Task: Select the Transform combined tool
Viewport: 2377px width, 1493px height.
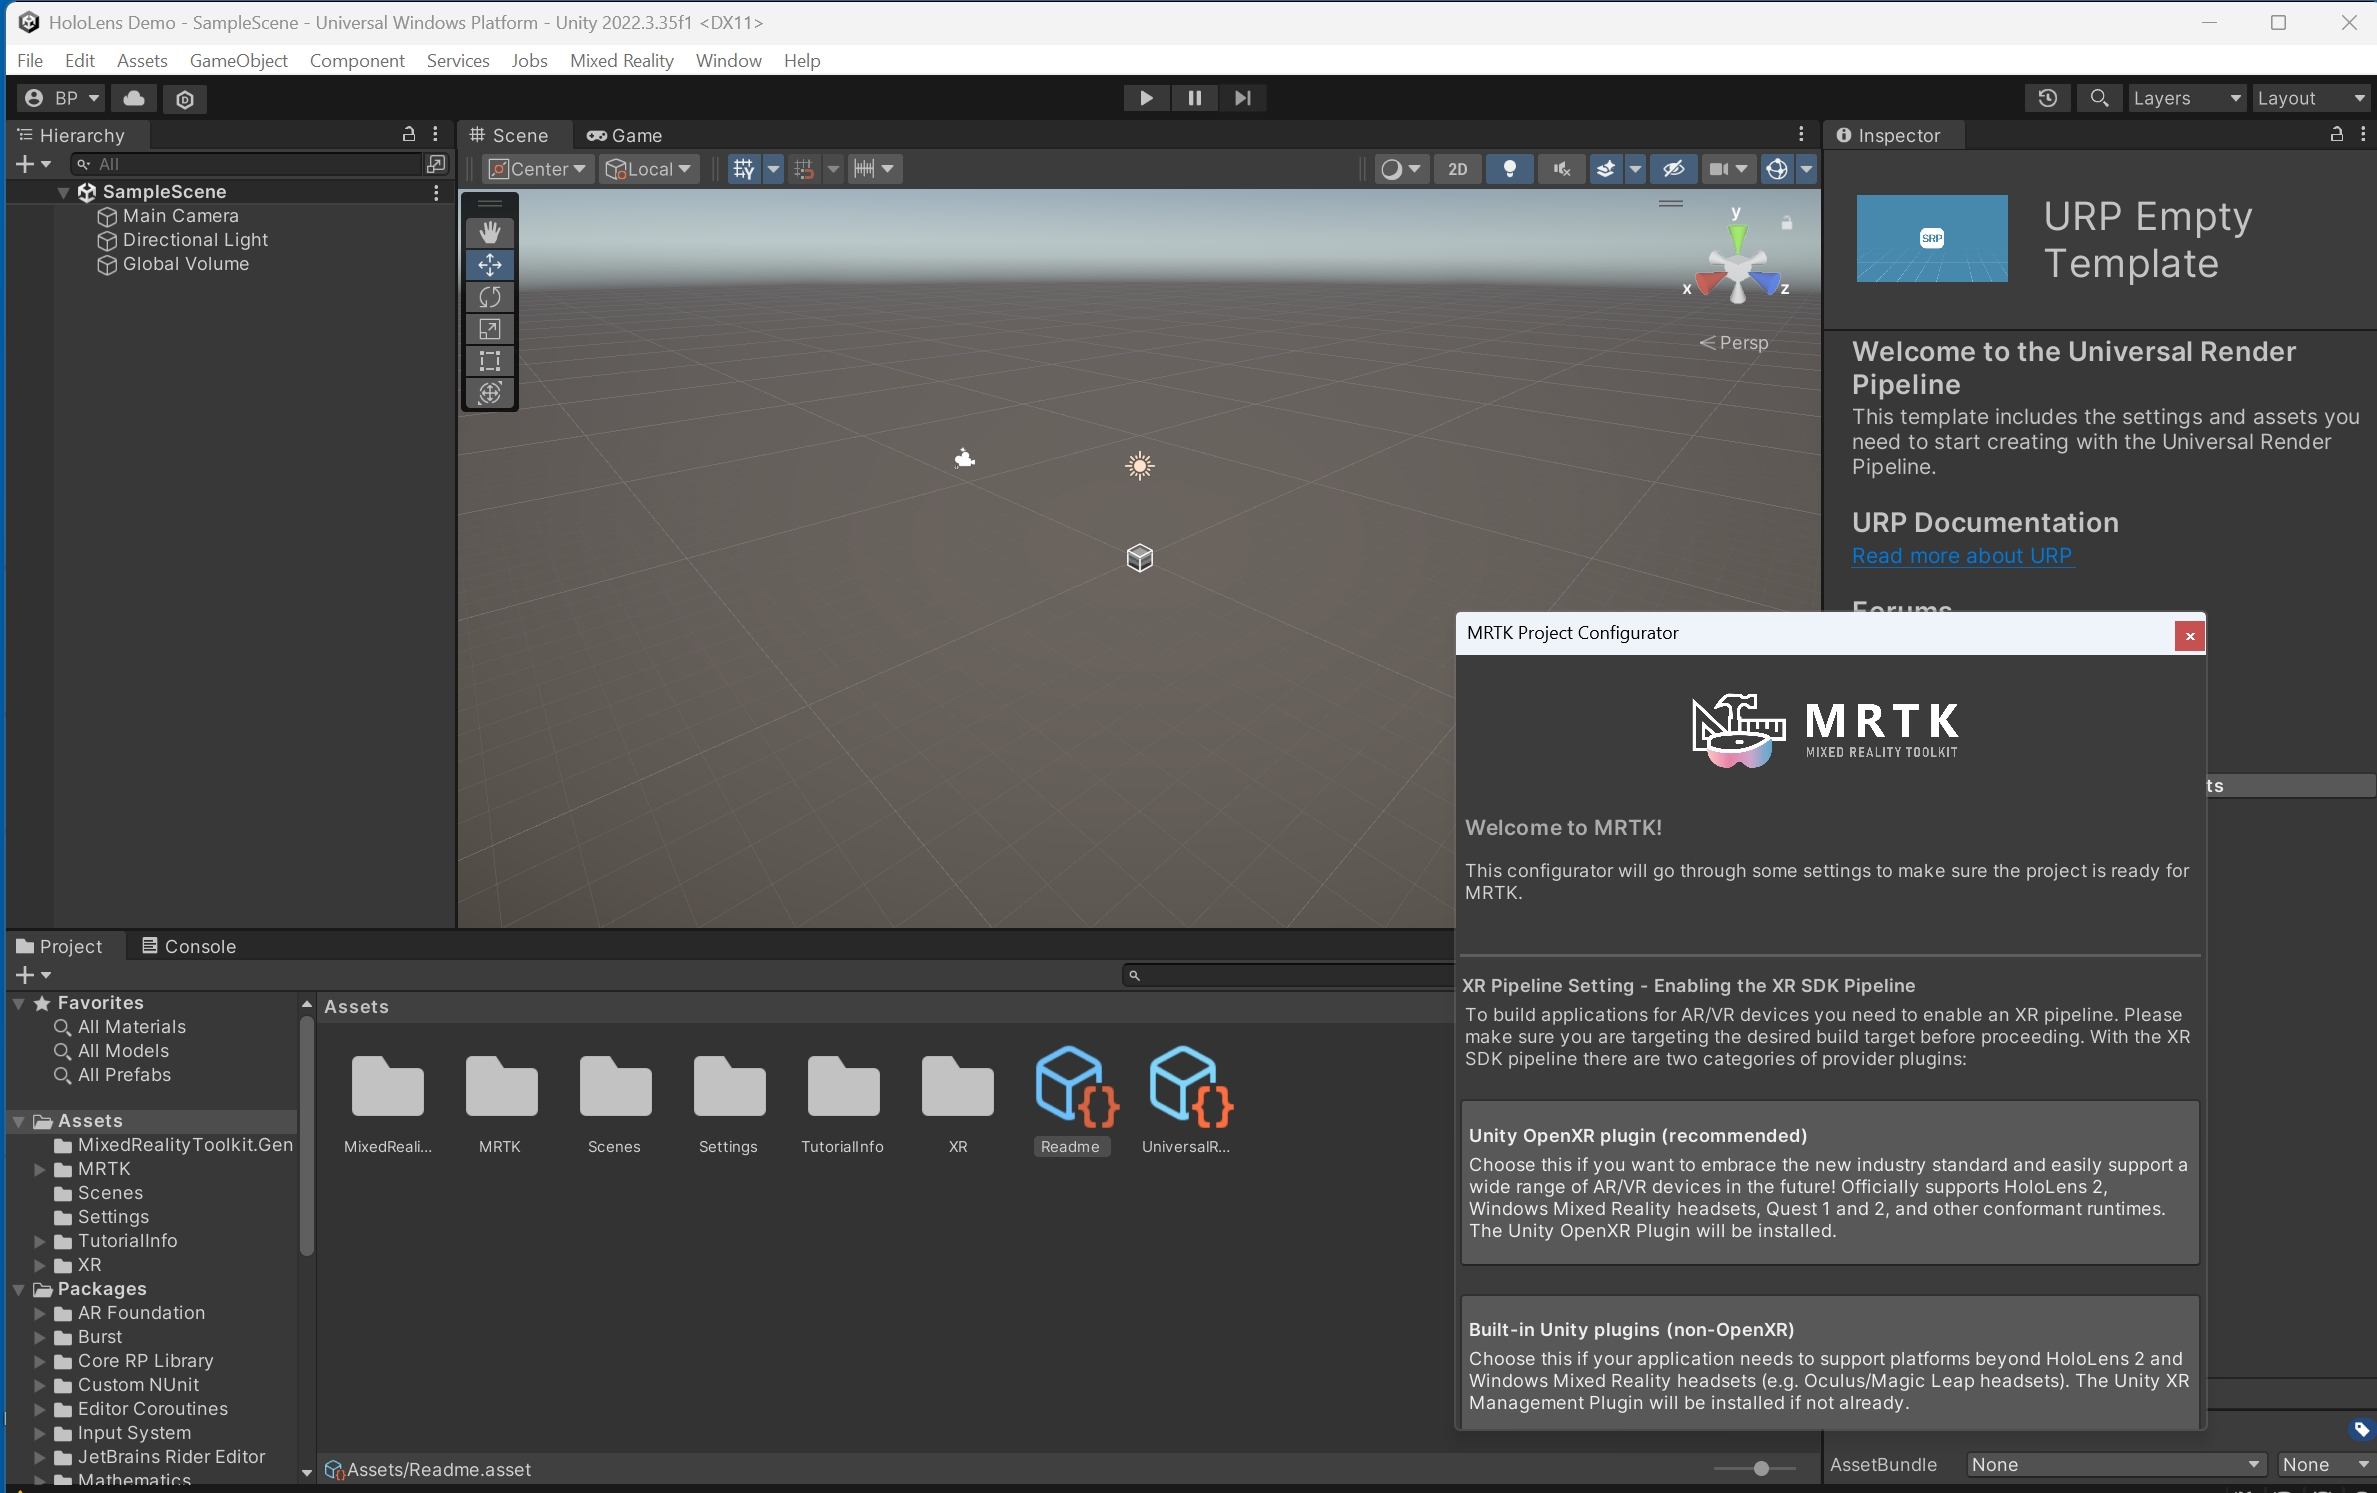Action: (489, 393)
